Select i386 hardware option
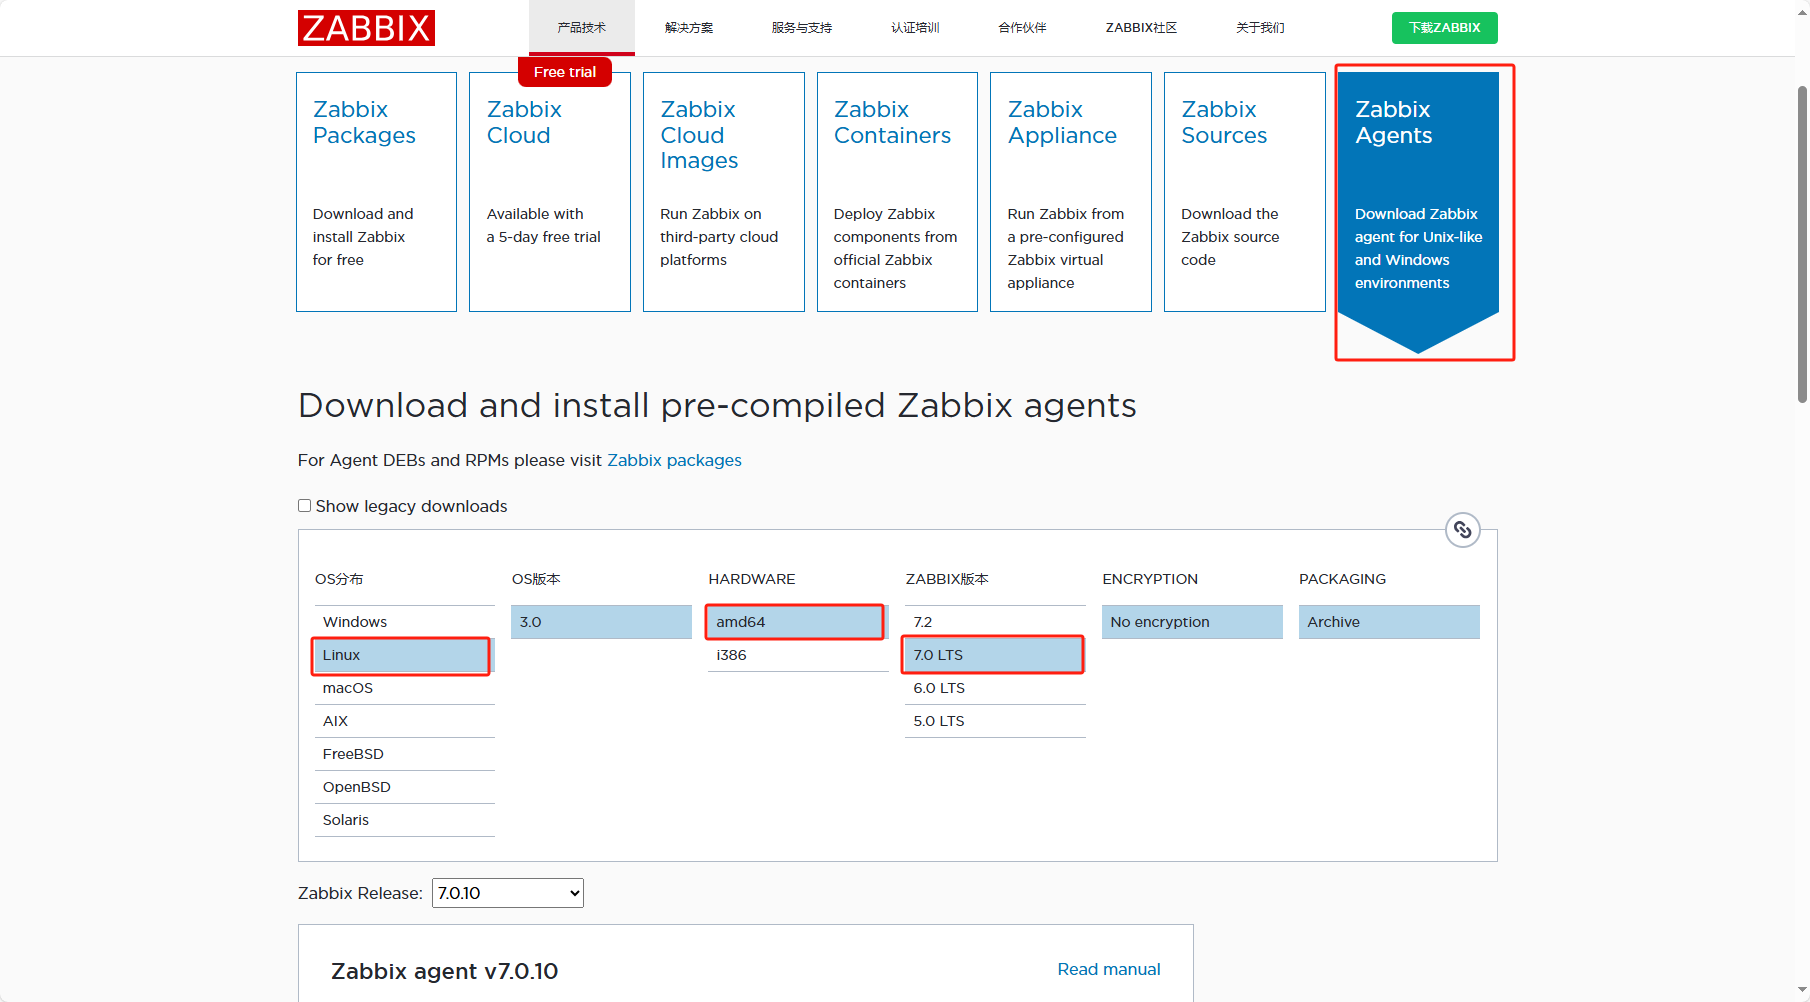This screenshot has height=1002, width=1810. click(x=798, y=655)
